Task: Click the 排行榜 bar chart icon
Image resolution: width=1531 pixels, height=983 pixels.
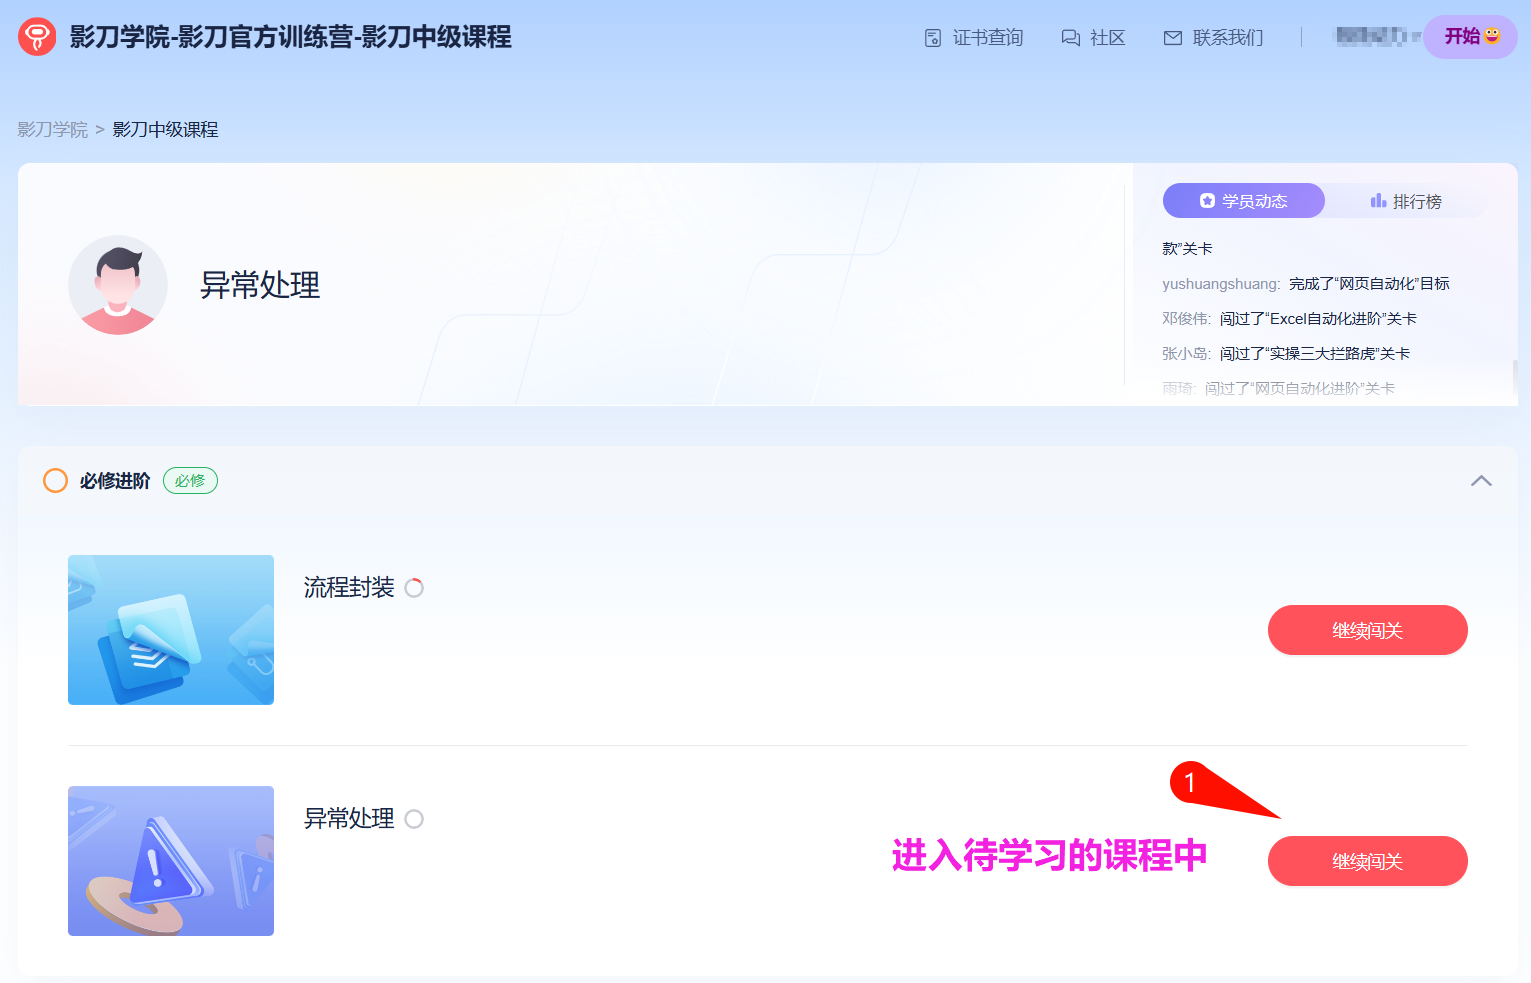Action: (x=1378, y=201)
